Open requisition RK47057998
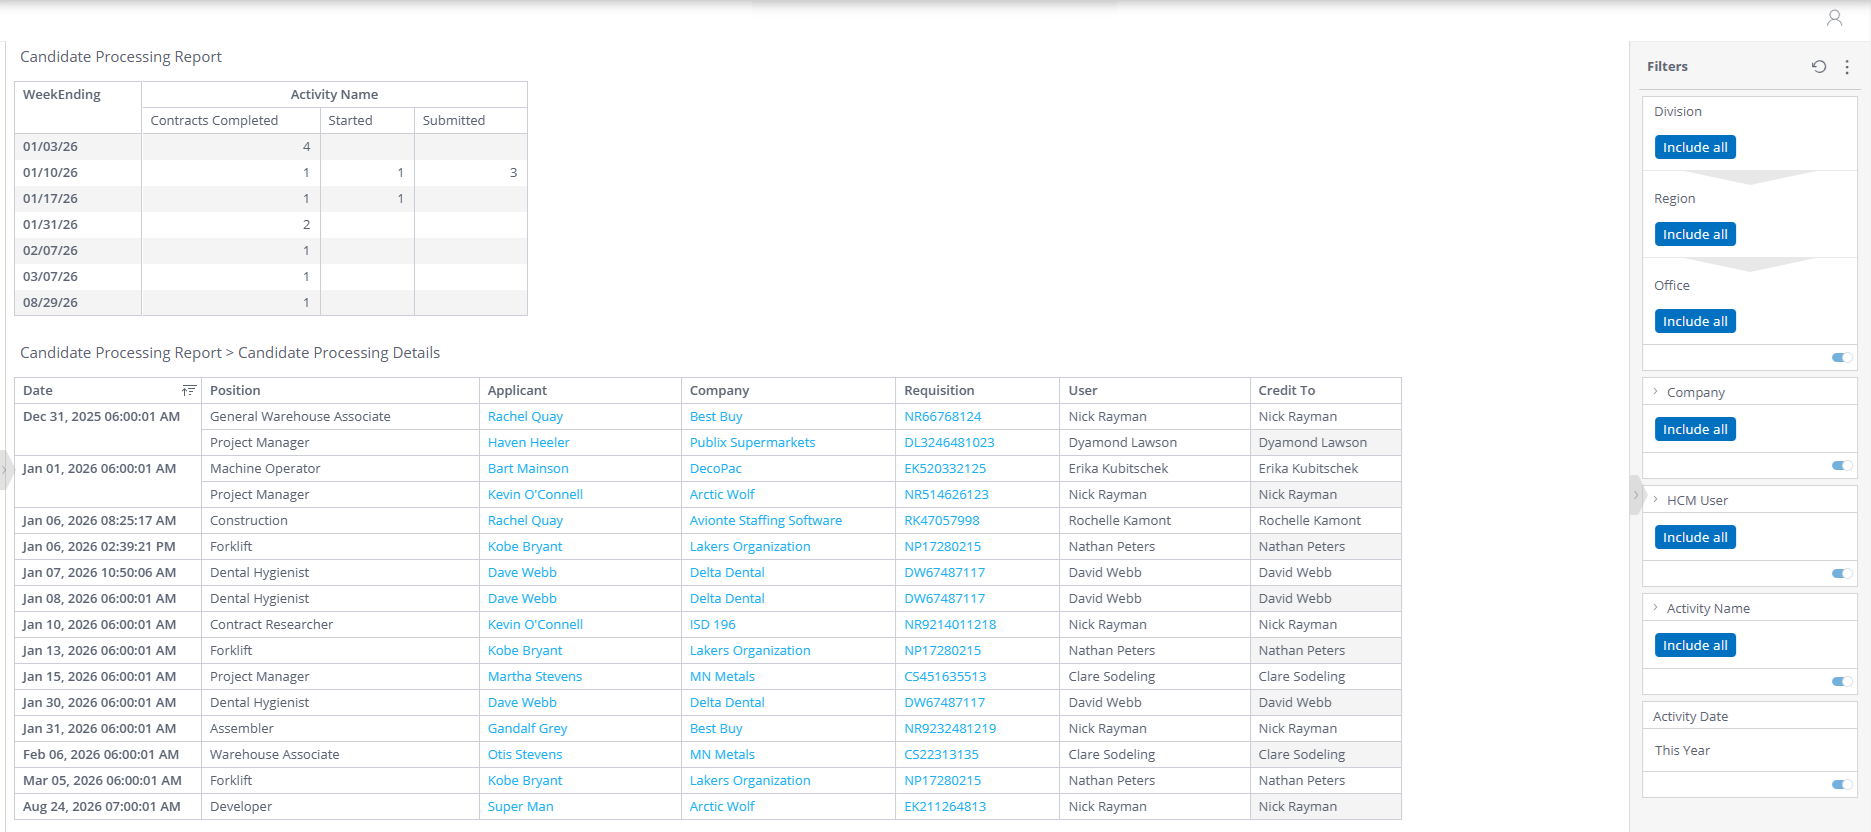 pos(942,520)
